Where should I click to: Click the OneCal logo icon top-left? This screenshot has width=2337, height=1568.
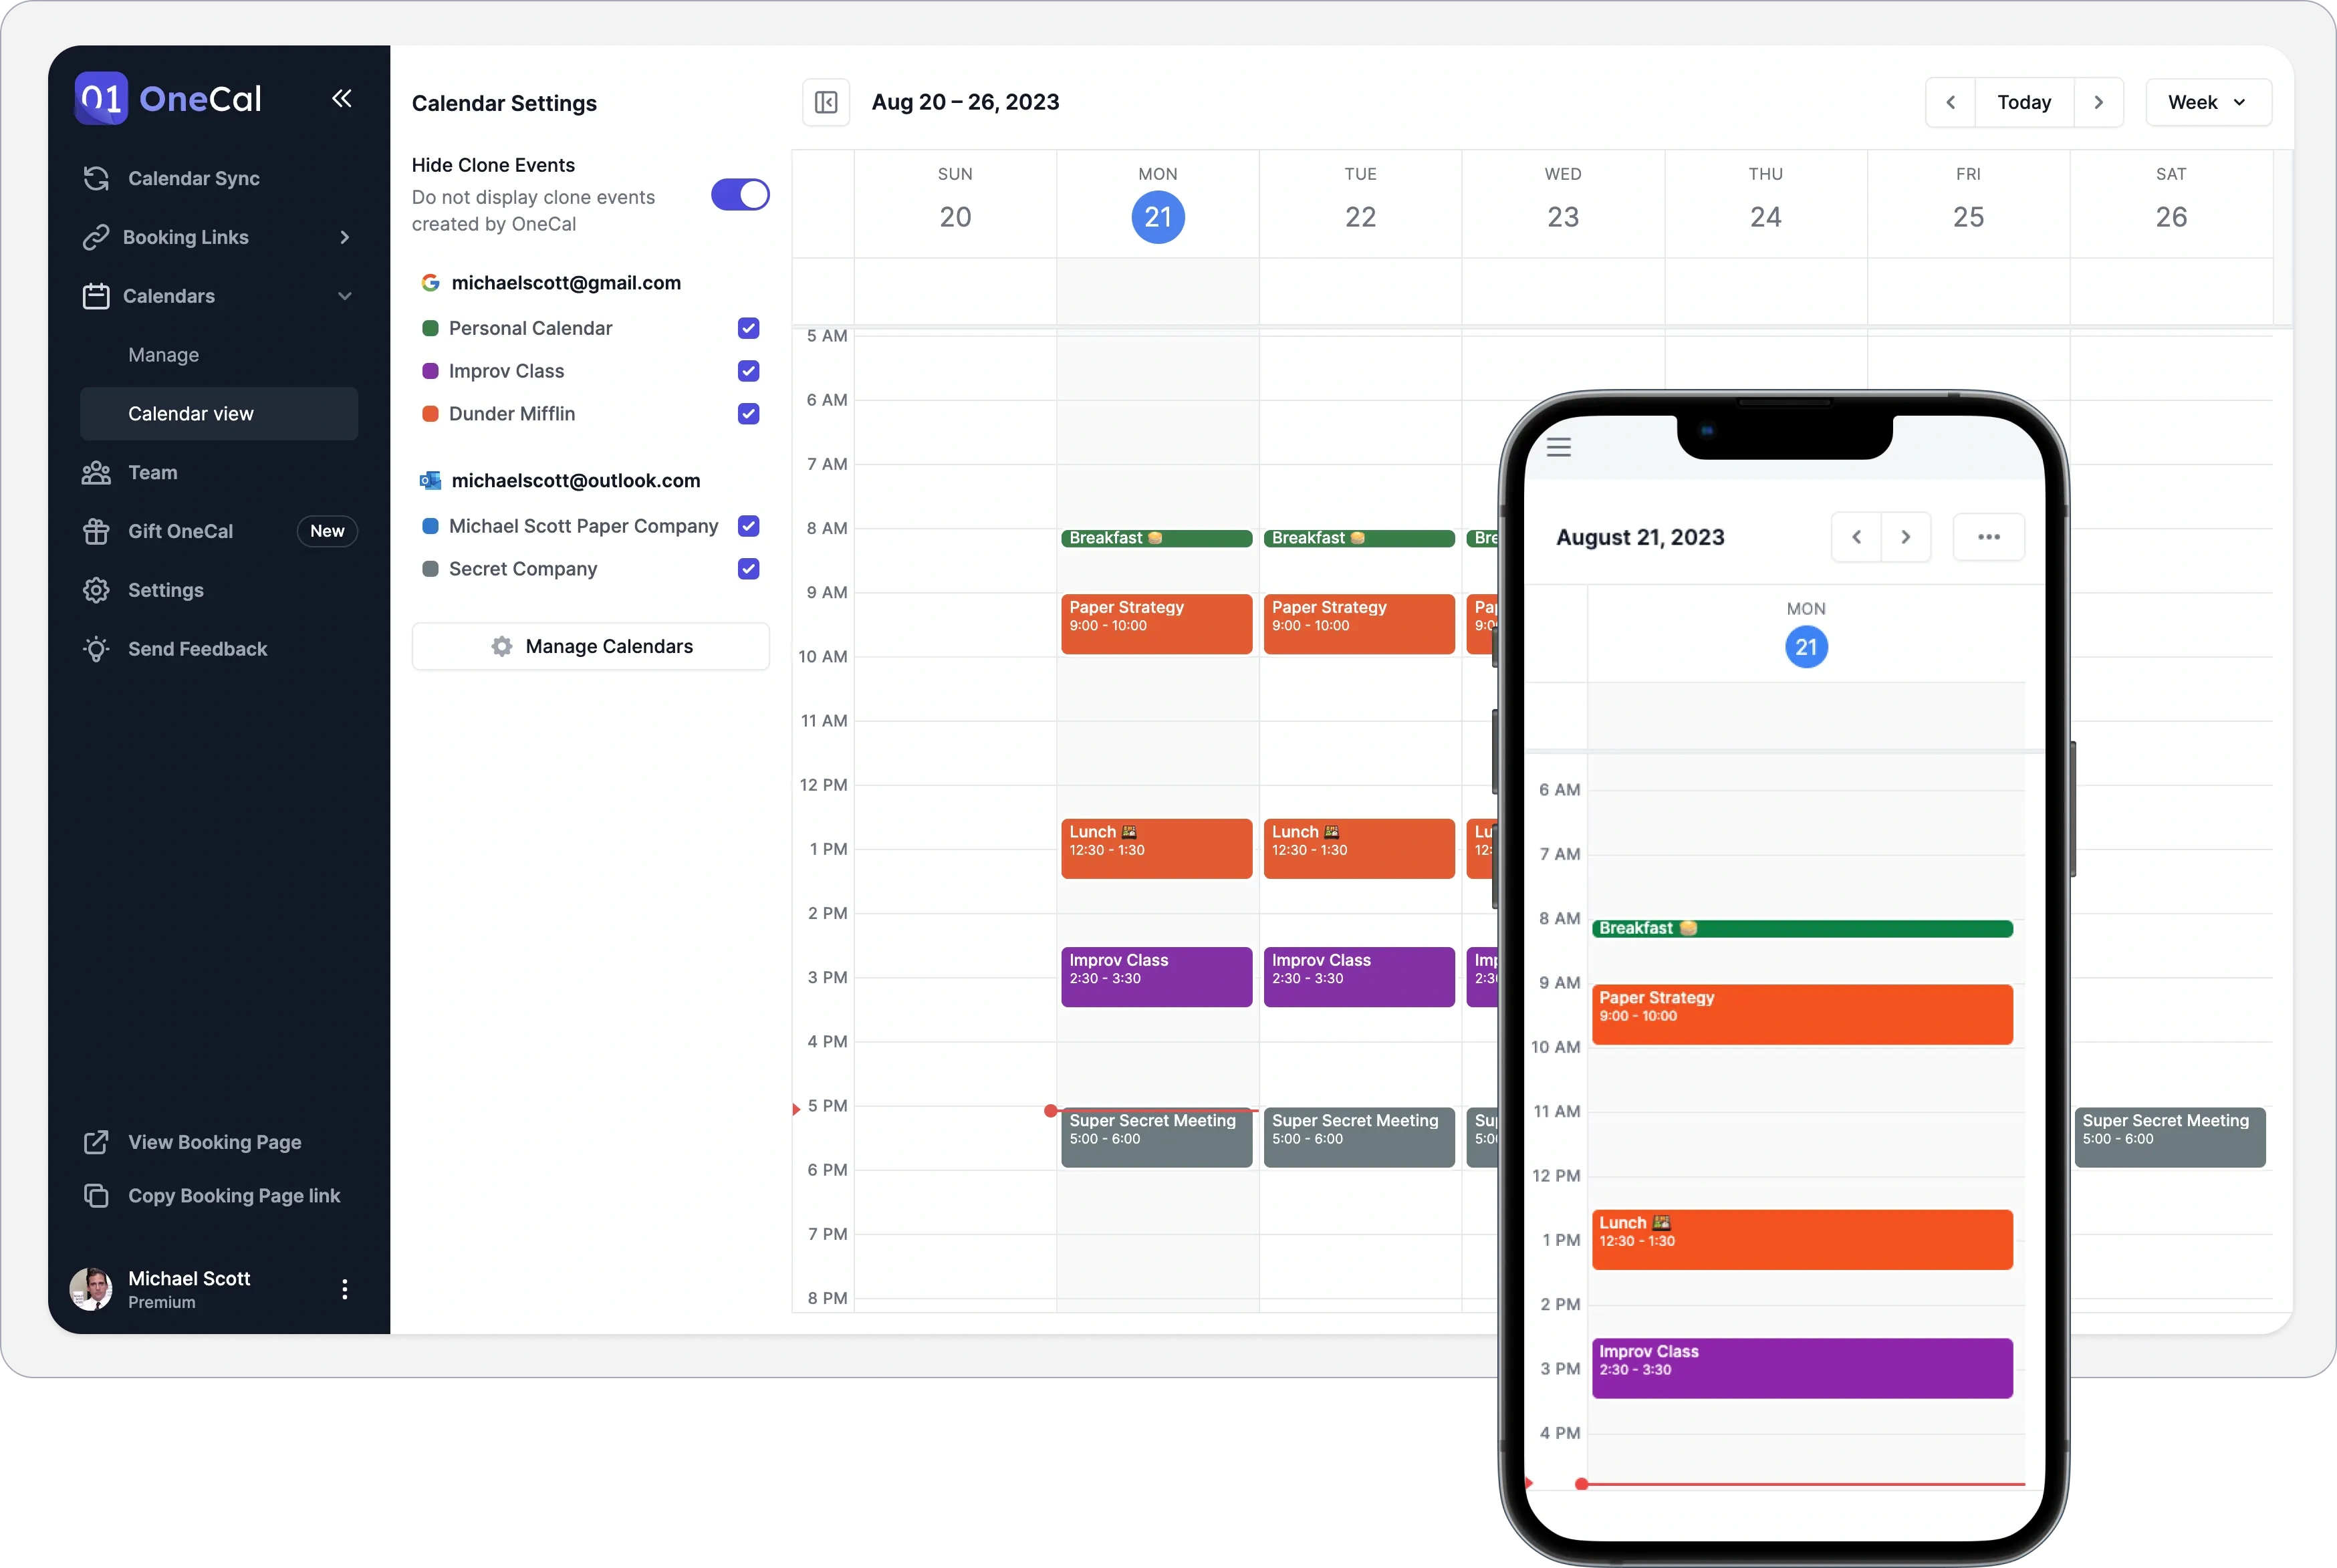[x=98, y=98]
